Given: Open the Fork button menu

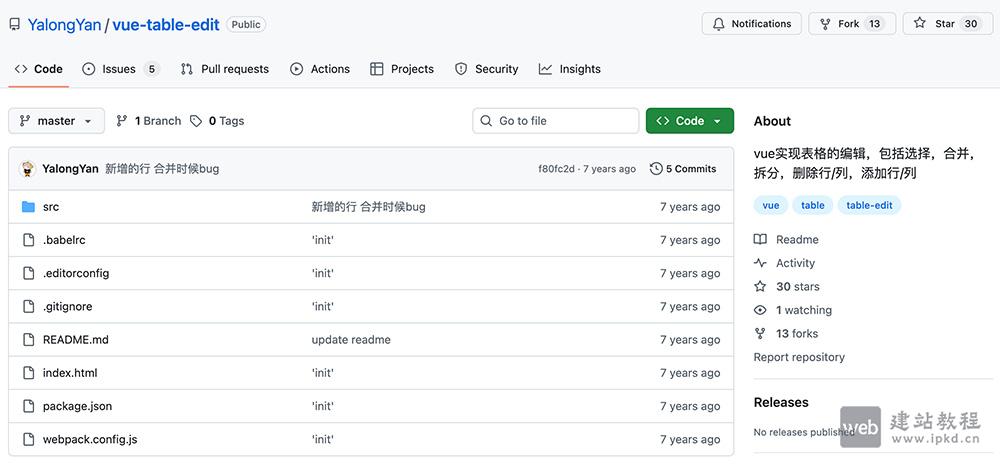Looking at the screenshot, I should pos(848,24).
